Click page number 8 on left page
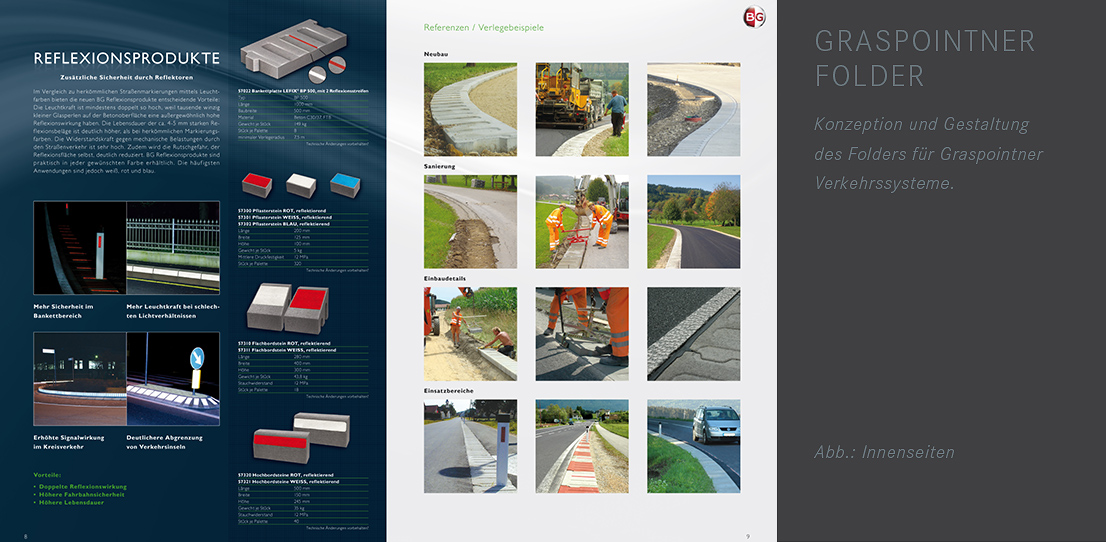Image resolution: width=1106 pixels, height=542 pixels. pyautogui.click(x=26, y=536)
